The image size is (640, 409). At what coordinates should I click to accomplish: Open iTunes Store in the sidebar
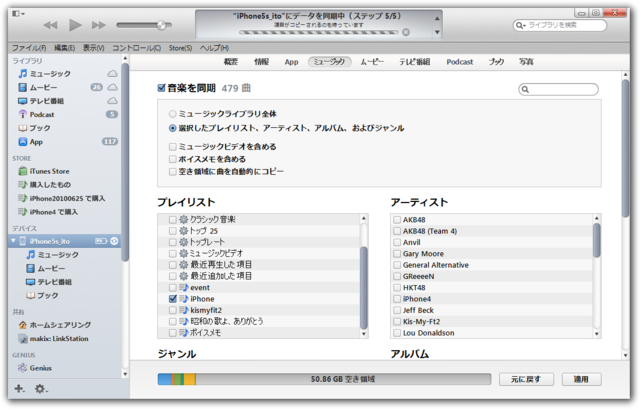point(44,171)
